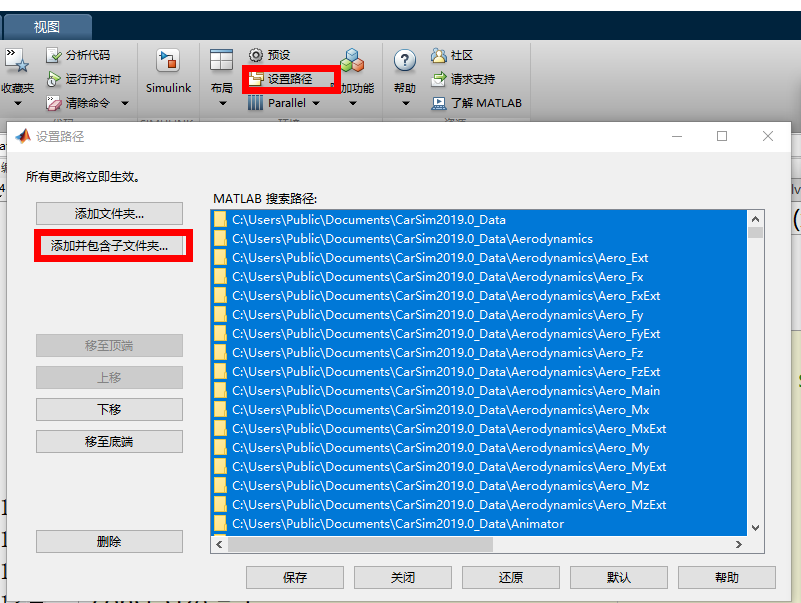Click folder icon of Aero_Main row
This screenshot has height=603, width=801.
(x=220, y=390)
